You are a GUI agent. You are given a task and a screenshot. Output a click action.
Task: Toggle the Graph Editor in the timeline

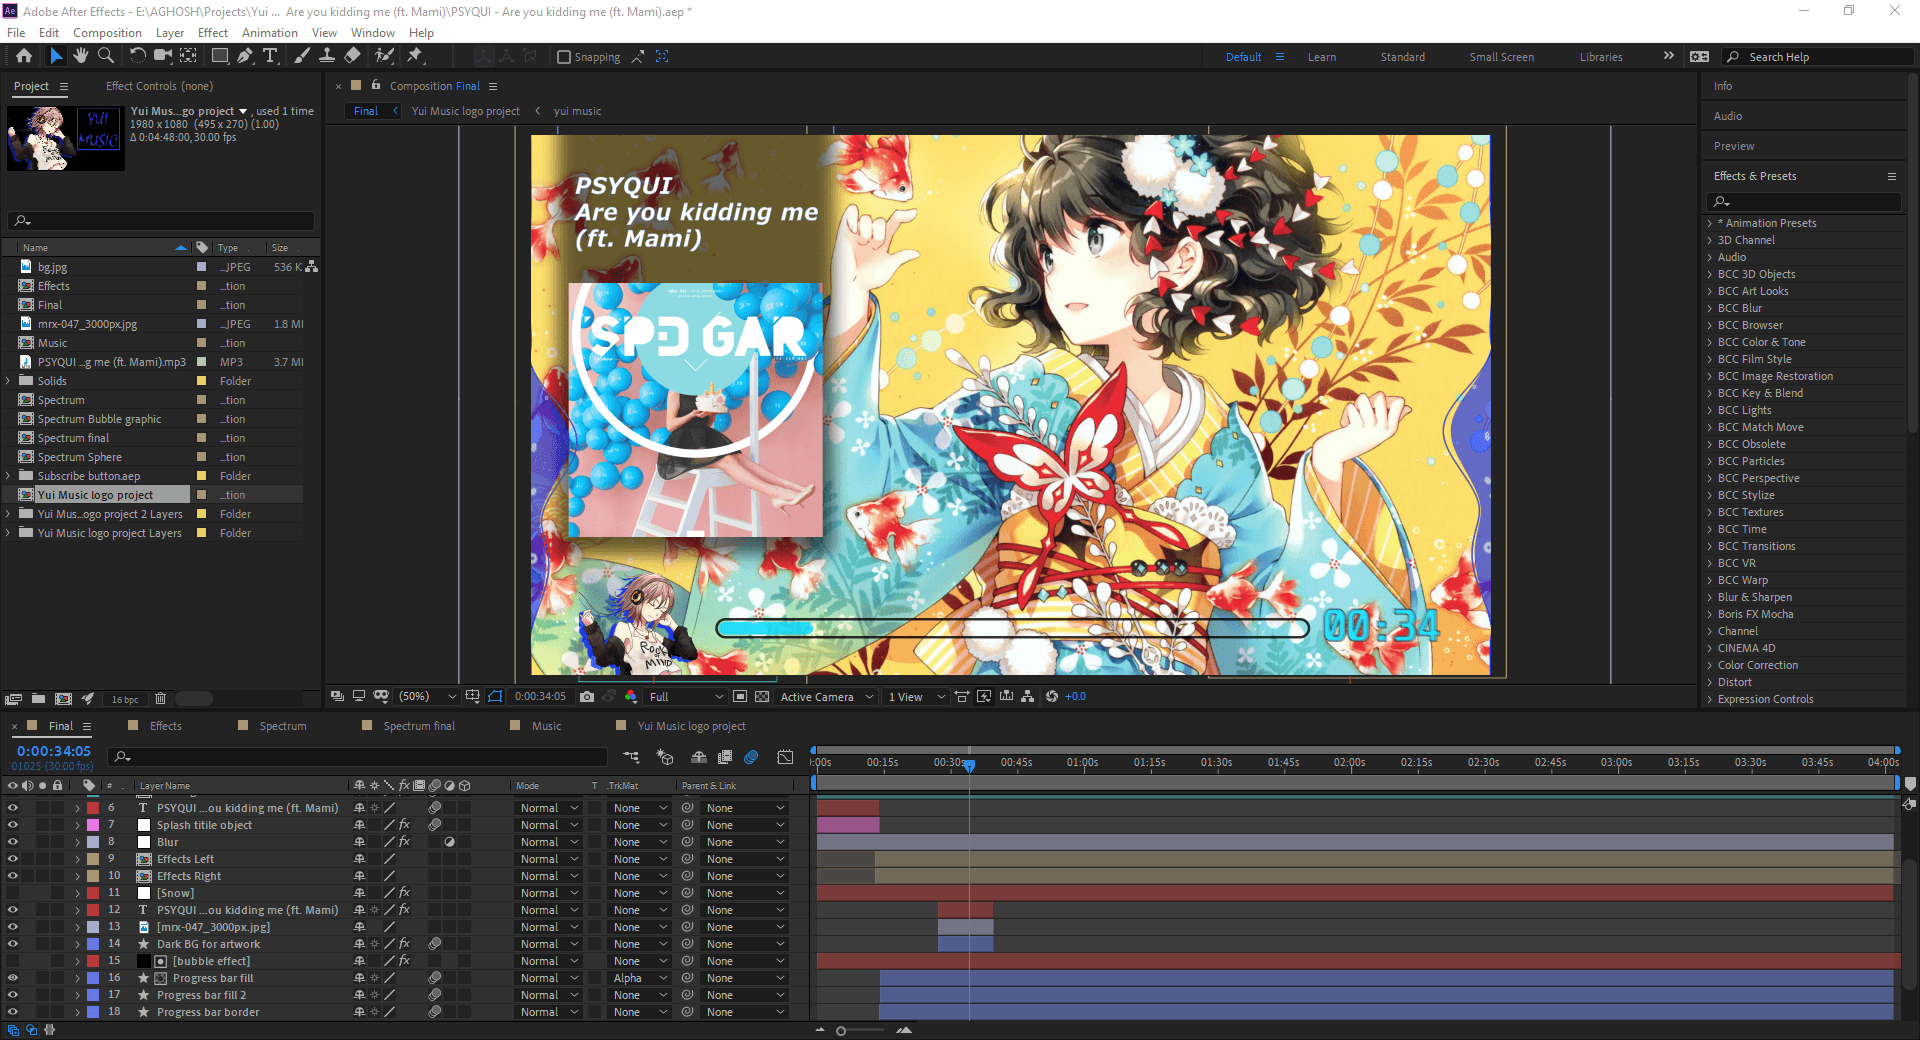click(x=786, y=757)
